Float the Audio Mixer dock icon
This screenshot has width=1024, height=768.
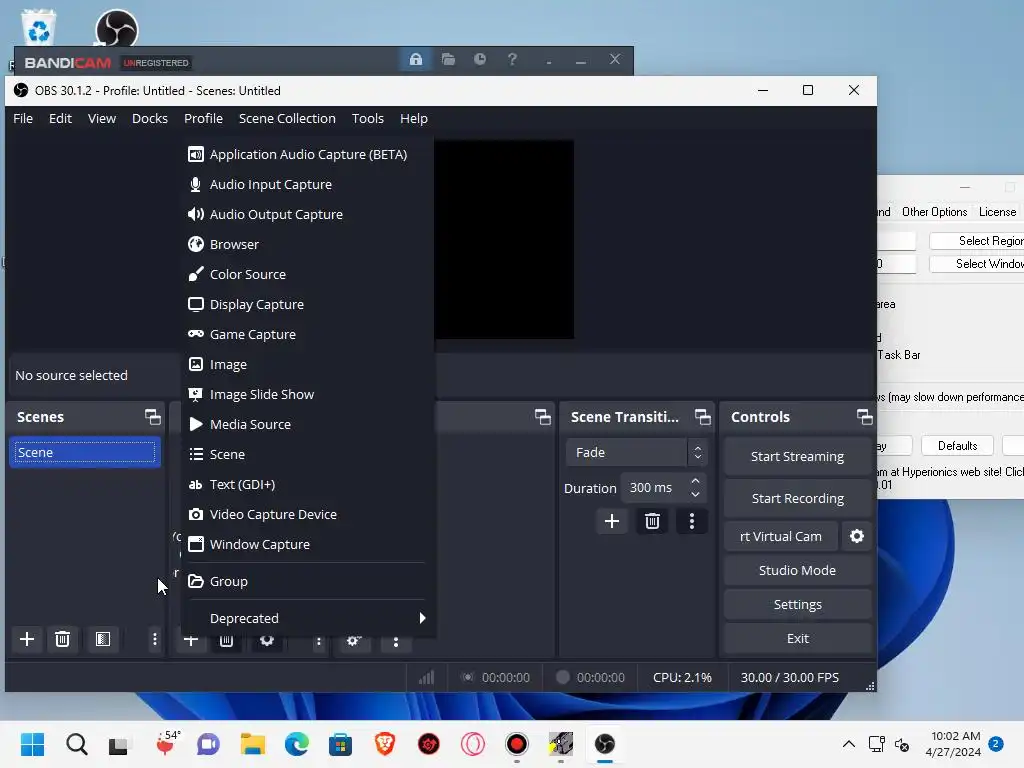(543, 417)
